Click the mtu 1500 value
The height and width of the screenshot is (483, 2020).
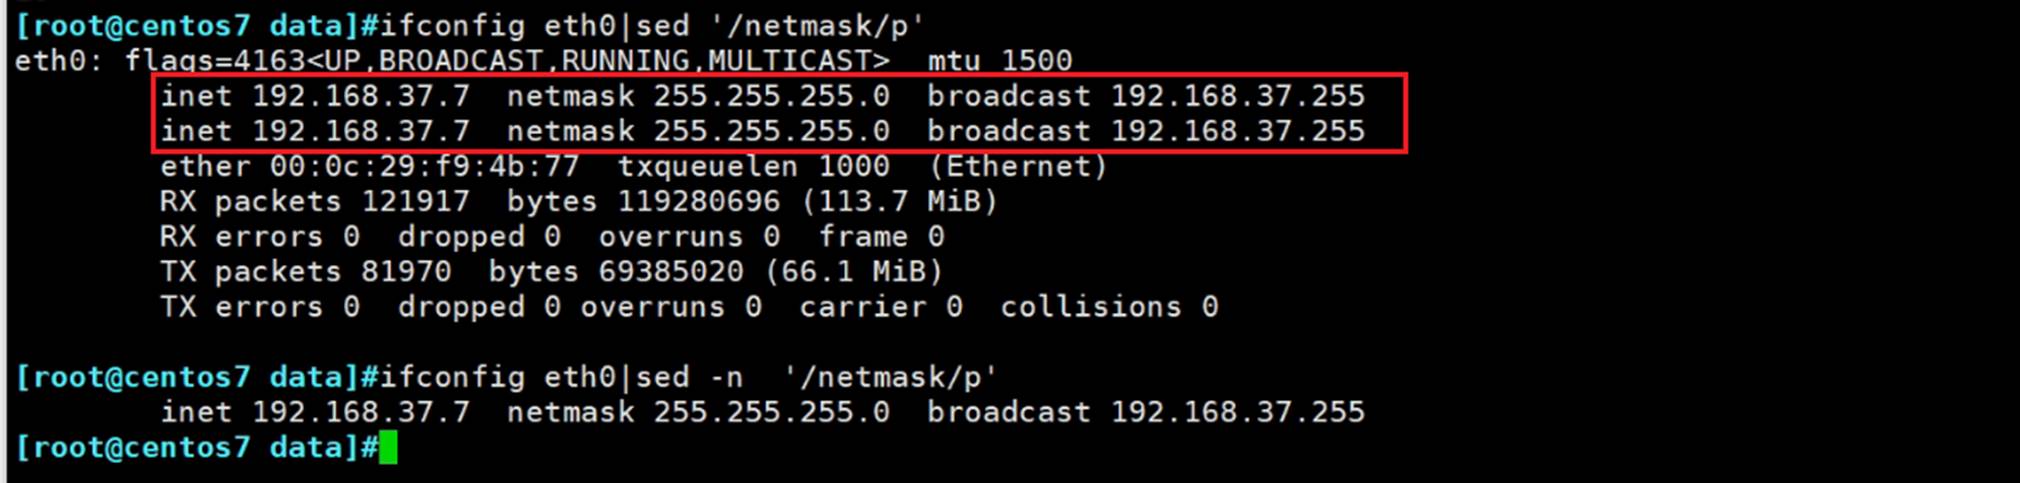(x=999, y=61)
